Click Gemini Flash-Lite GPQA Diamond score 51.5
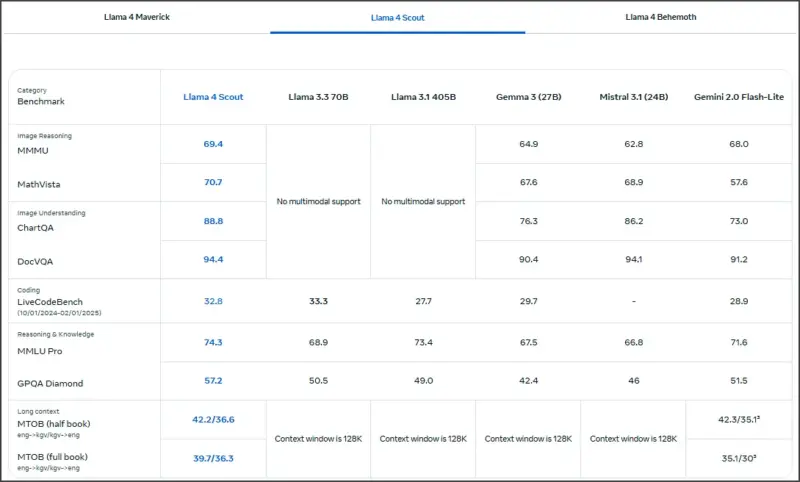 [x=739, y=380]
